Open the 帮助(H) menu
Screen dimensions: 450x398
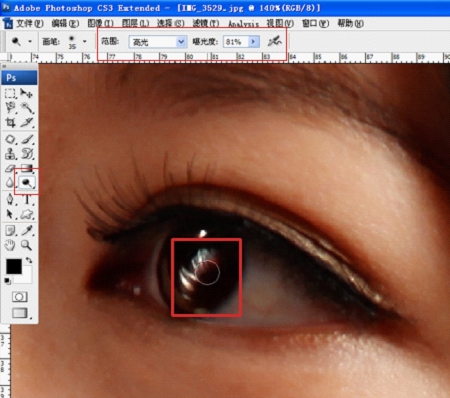(350, 23)
